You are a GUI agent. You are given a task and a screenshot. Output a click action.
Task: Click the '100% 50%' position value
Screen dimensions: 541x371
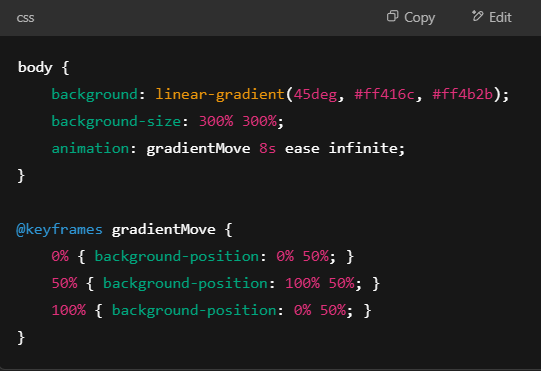click(x=320, y=283)
